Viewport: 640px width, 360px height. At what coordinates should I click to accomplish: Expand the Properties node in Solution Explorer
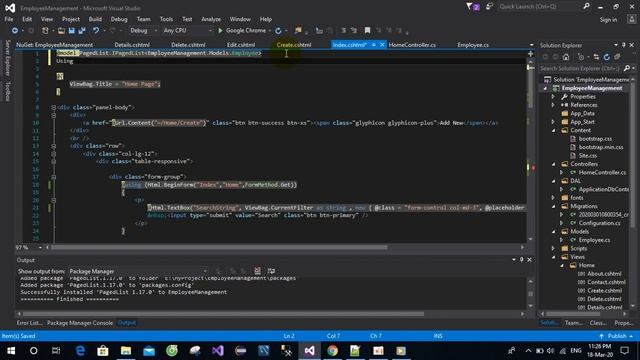click(553, 97)
